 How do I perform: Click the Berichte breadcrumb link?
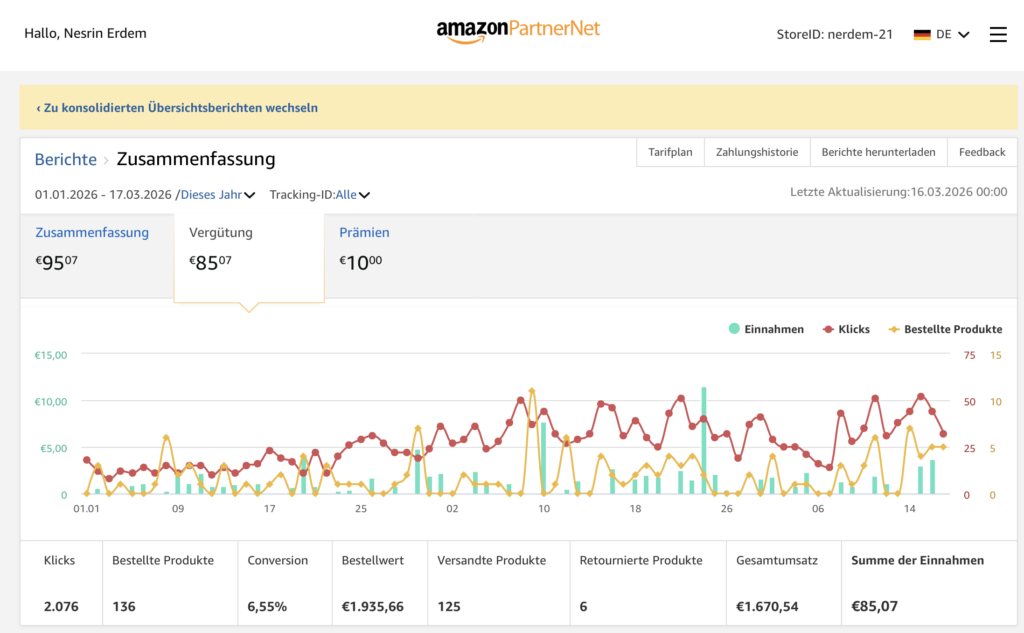point(66,159)
